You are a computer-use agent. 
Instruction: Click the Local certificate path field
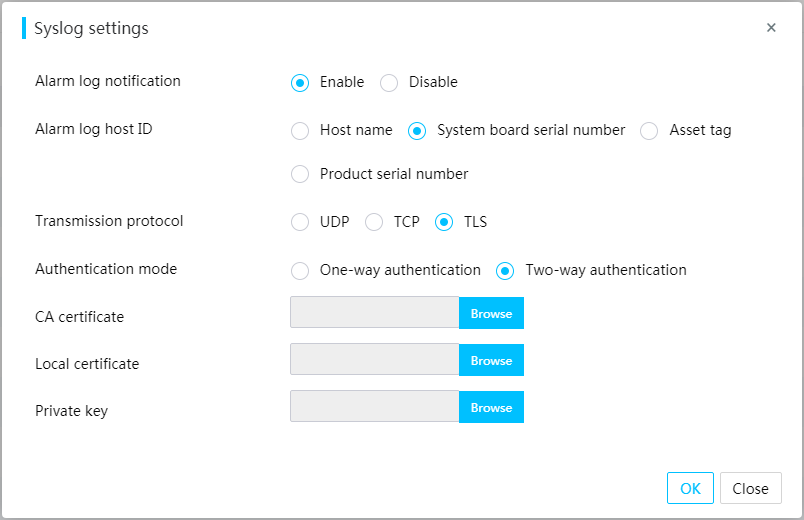[x=374, y=359]
